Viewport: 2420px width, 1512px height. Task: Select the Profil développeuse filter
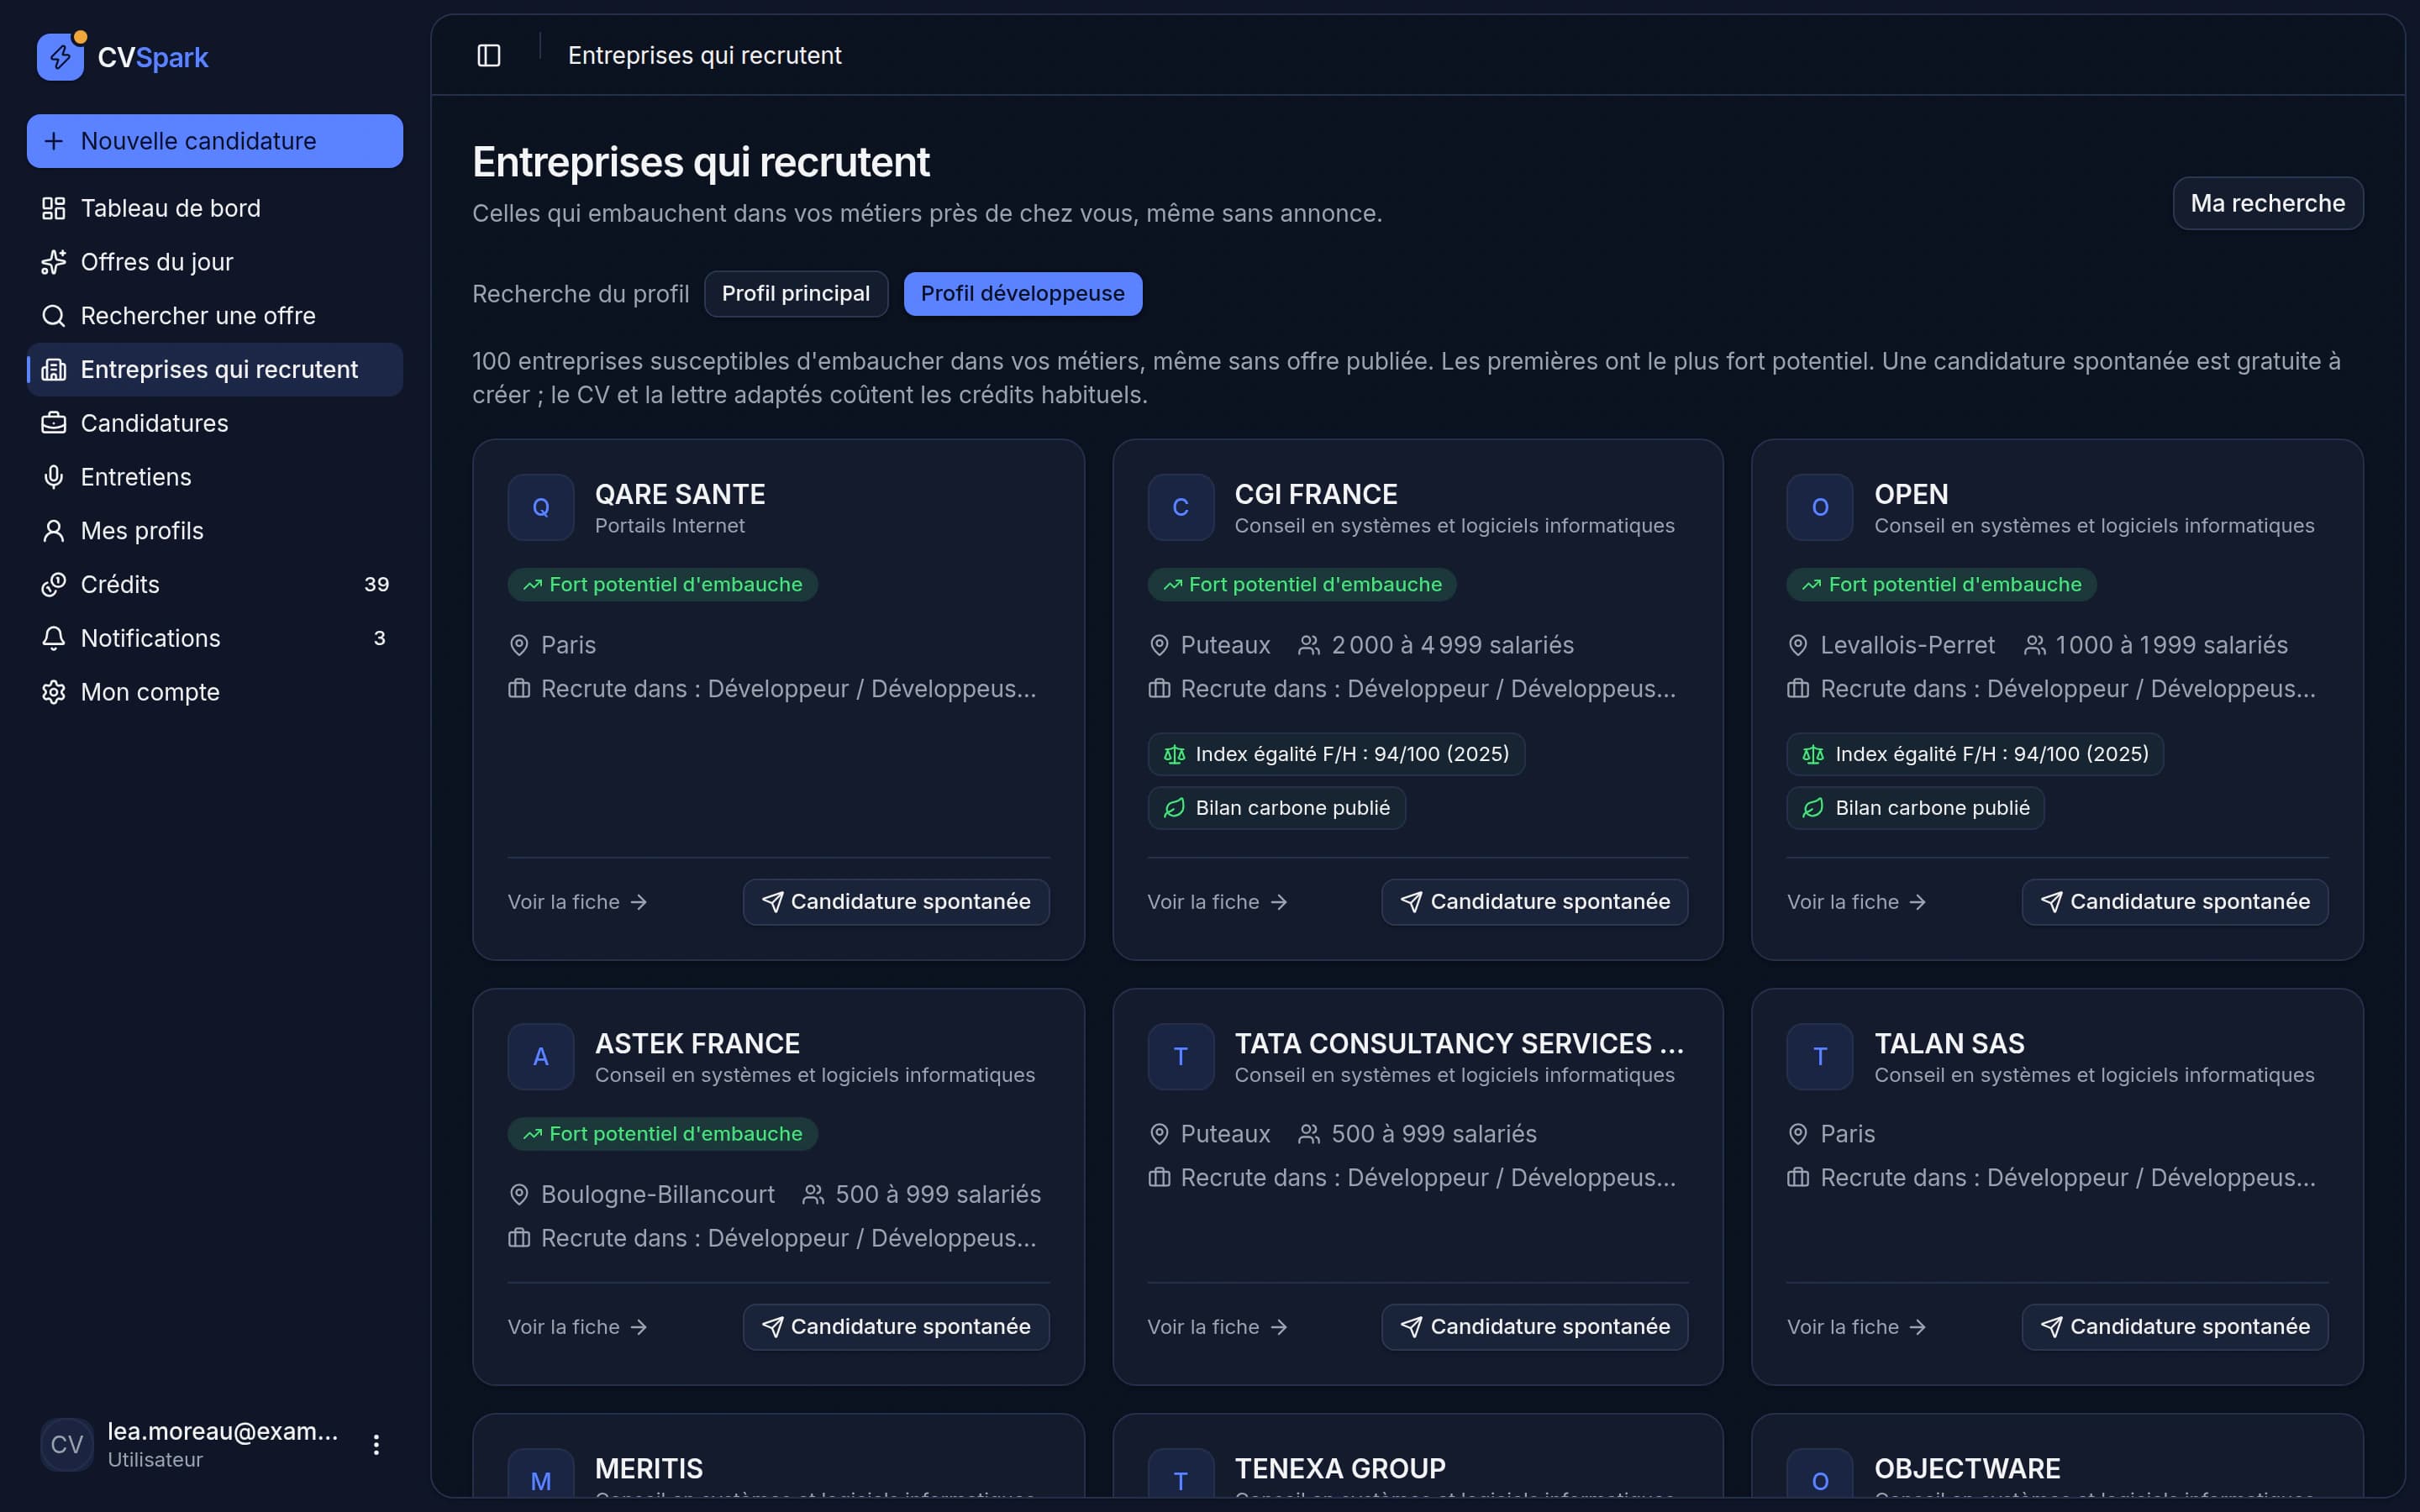1023,294
